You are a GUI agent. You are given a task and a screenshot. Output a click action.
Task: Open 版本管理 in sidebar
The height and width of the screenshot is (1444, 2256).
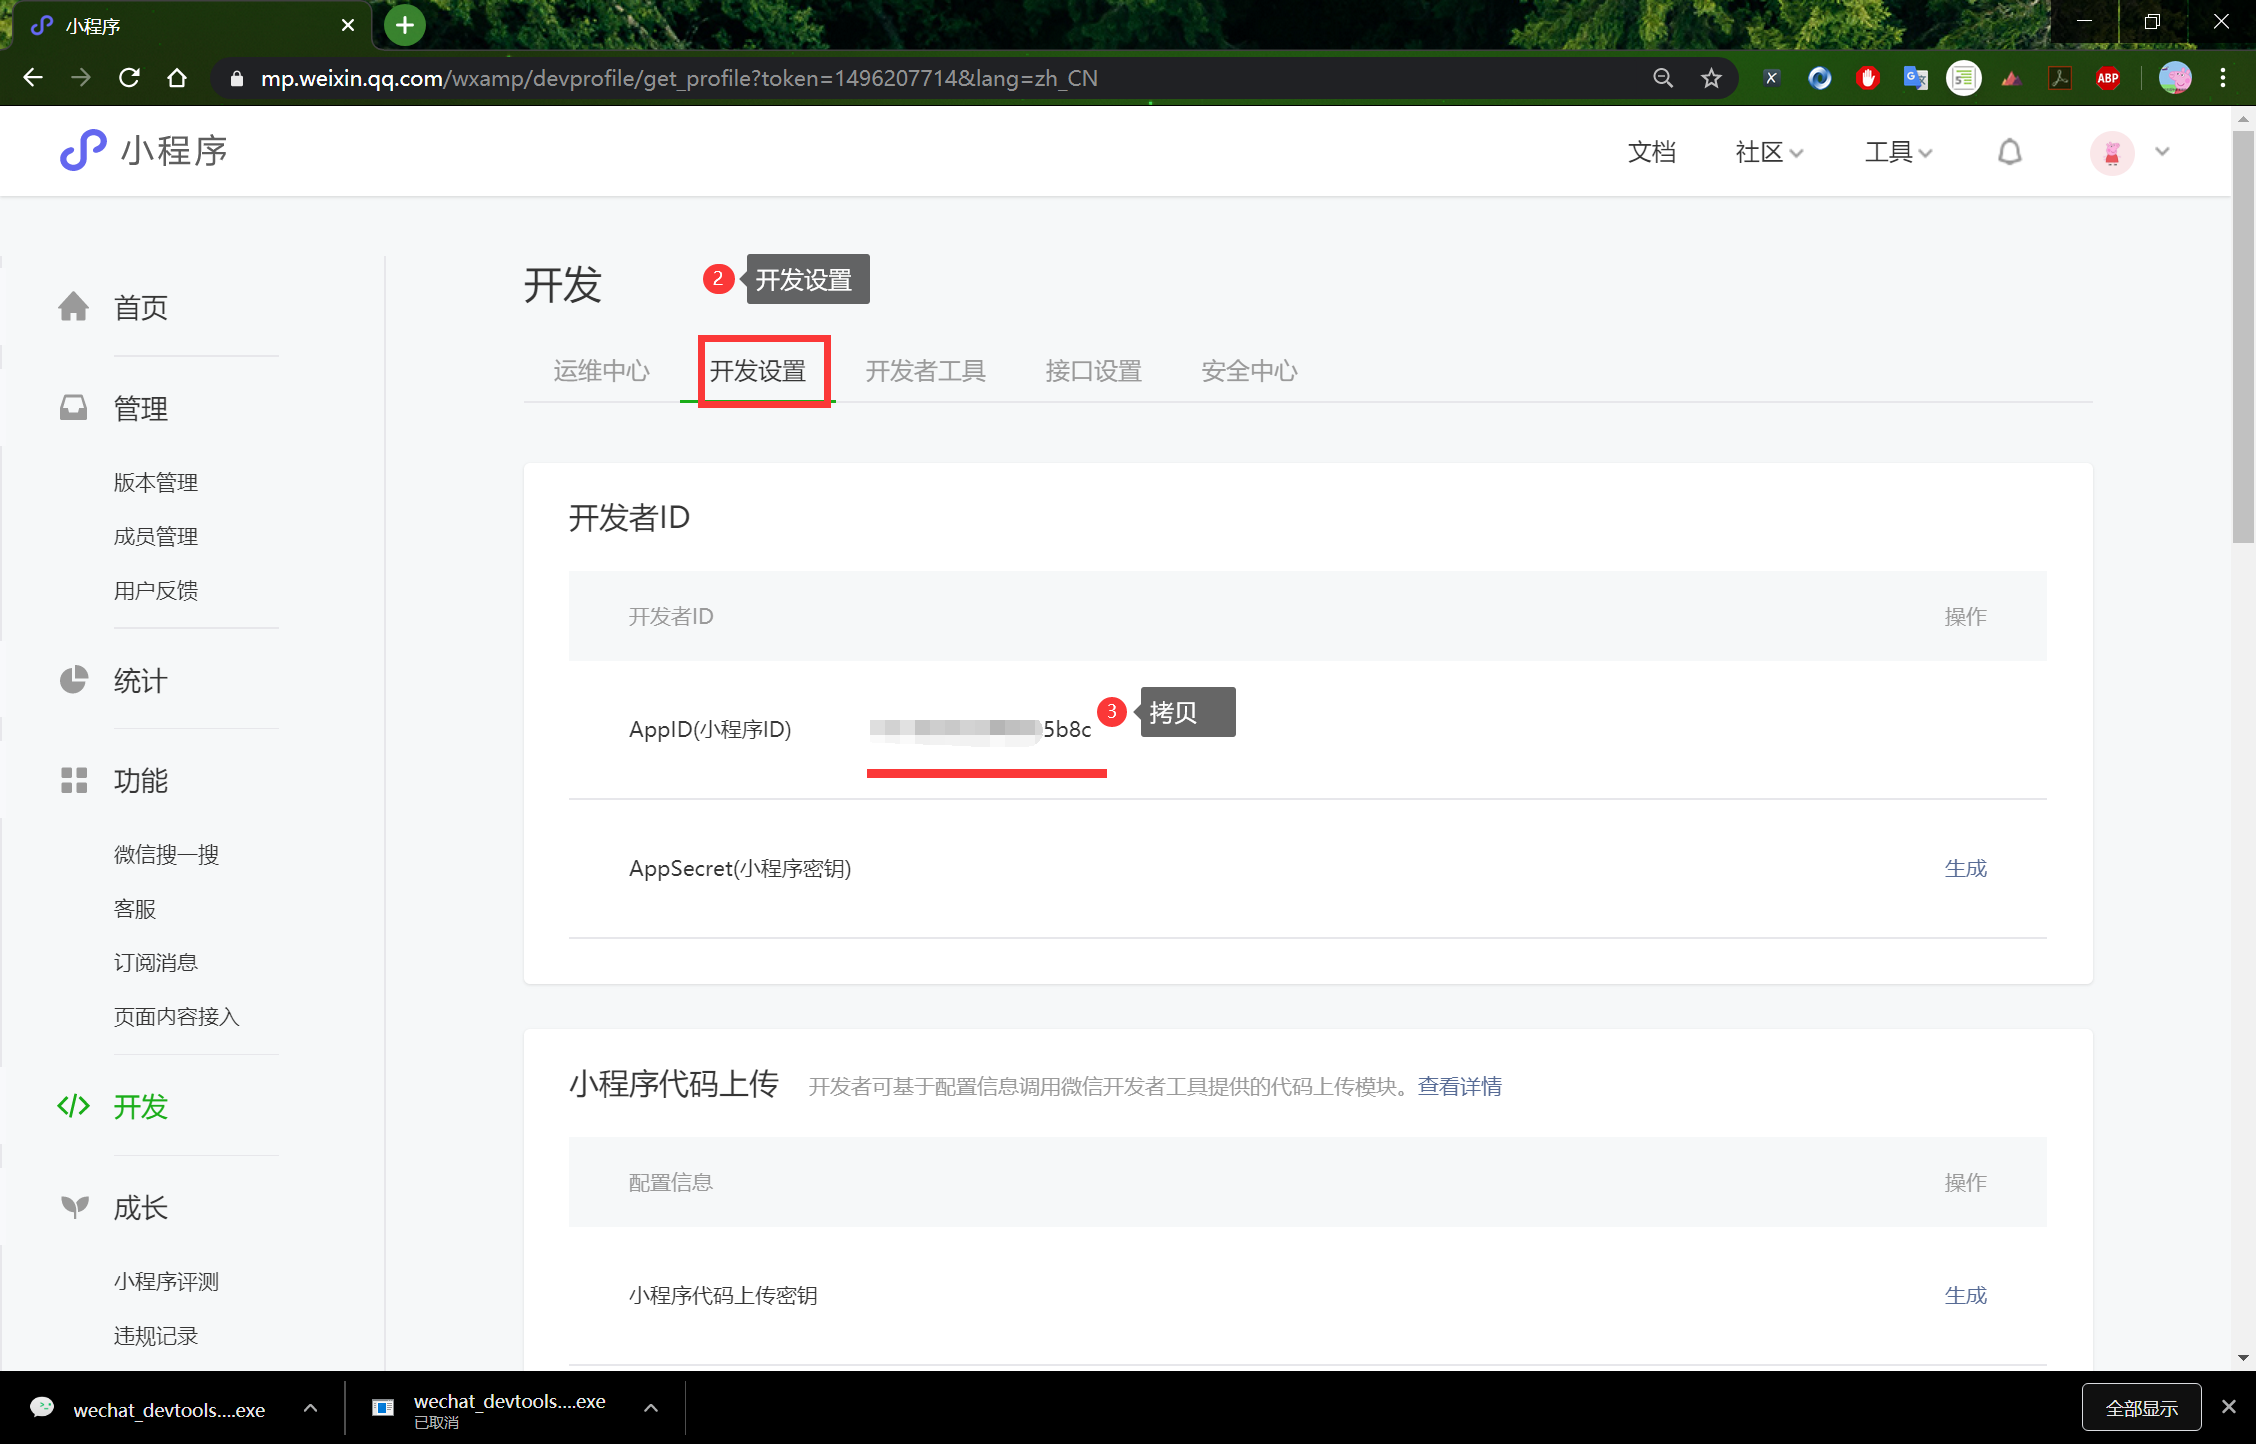coord(156,483)
